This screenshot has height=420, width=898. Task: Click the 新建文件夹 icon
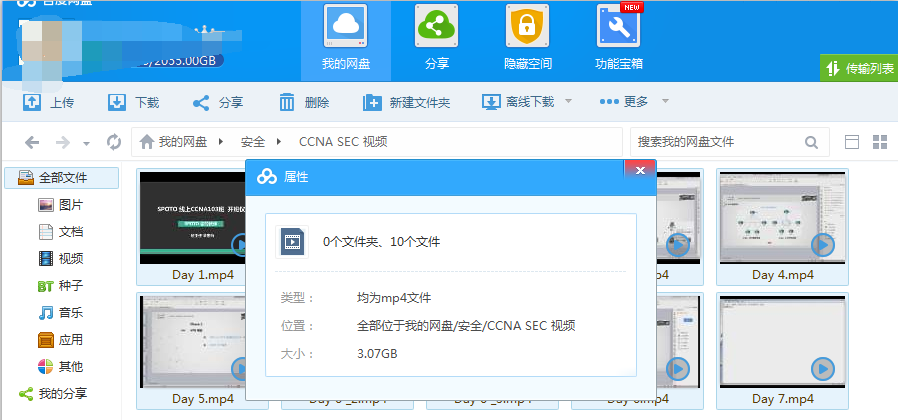coord(372,103)
